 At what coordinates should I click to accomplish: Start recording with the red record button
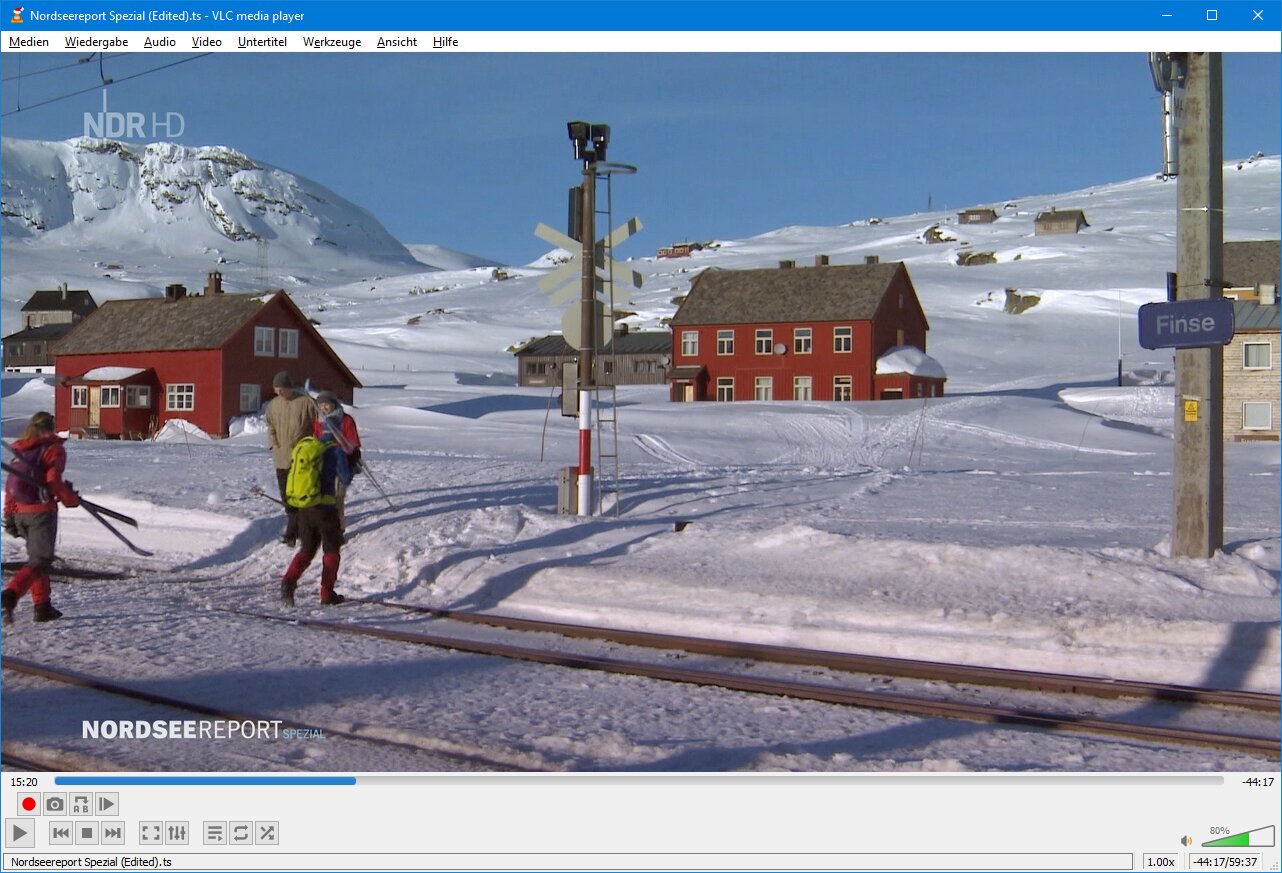[29, 804]
